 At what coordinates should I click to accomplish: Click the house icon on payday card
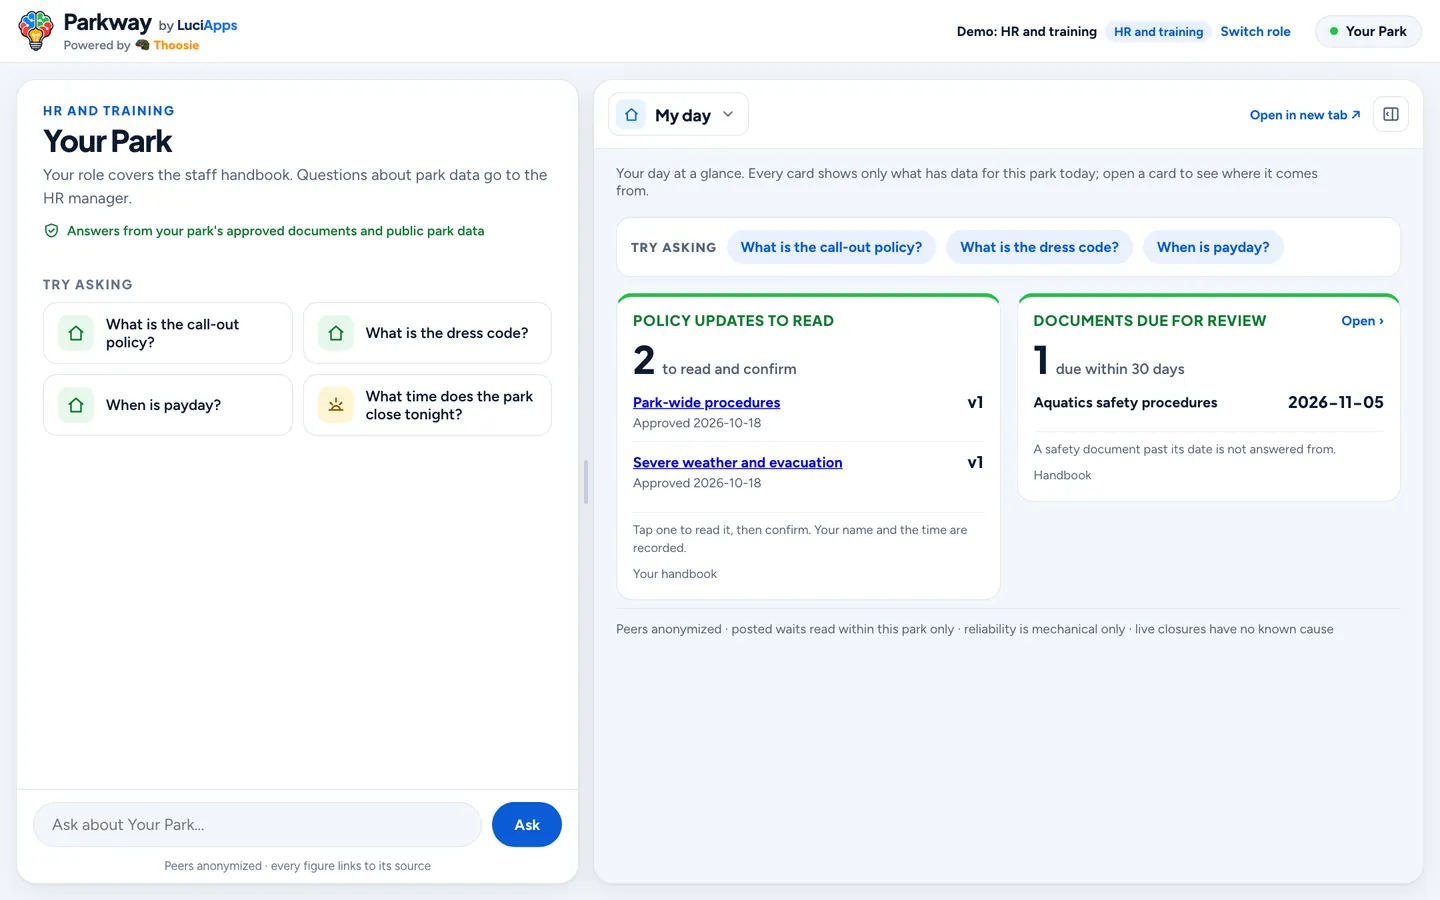pos(76,405)
